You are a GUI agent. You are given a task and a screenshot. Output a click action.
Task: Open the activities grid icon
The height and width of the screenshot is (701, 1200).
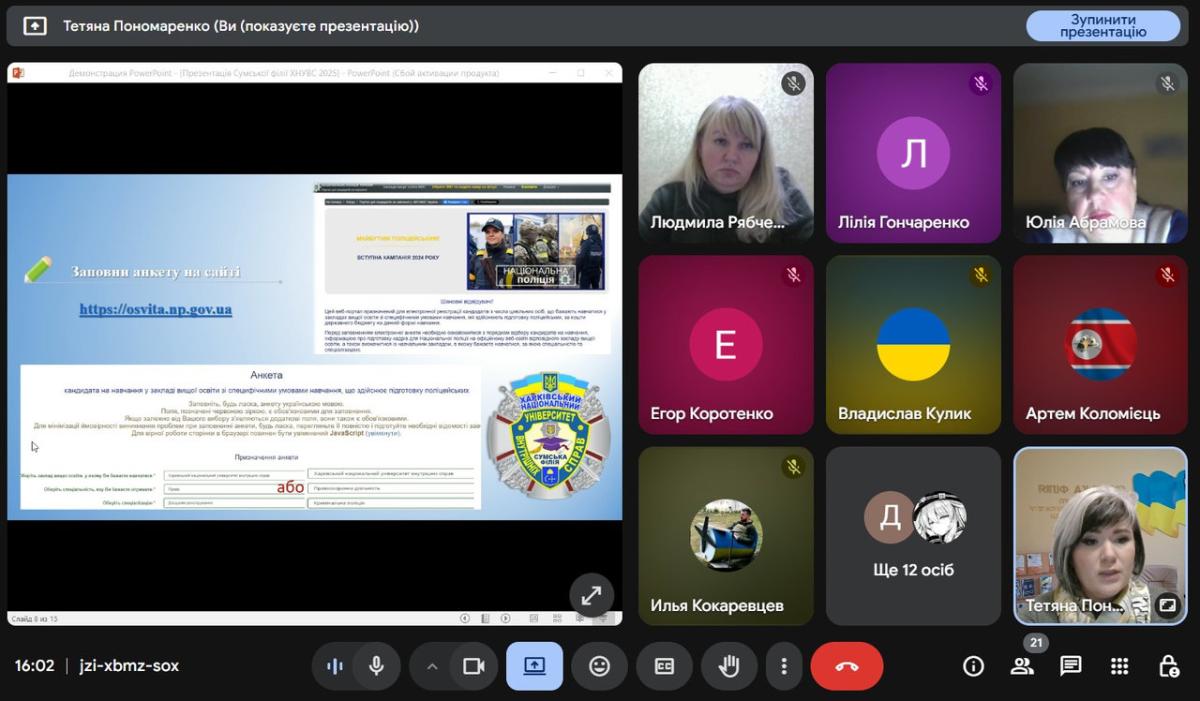tap(1120, 666)
